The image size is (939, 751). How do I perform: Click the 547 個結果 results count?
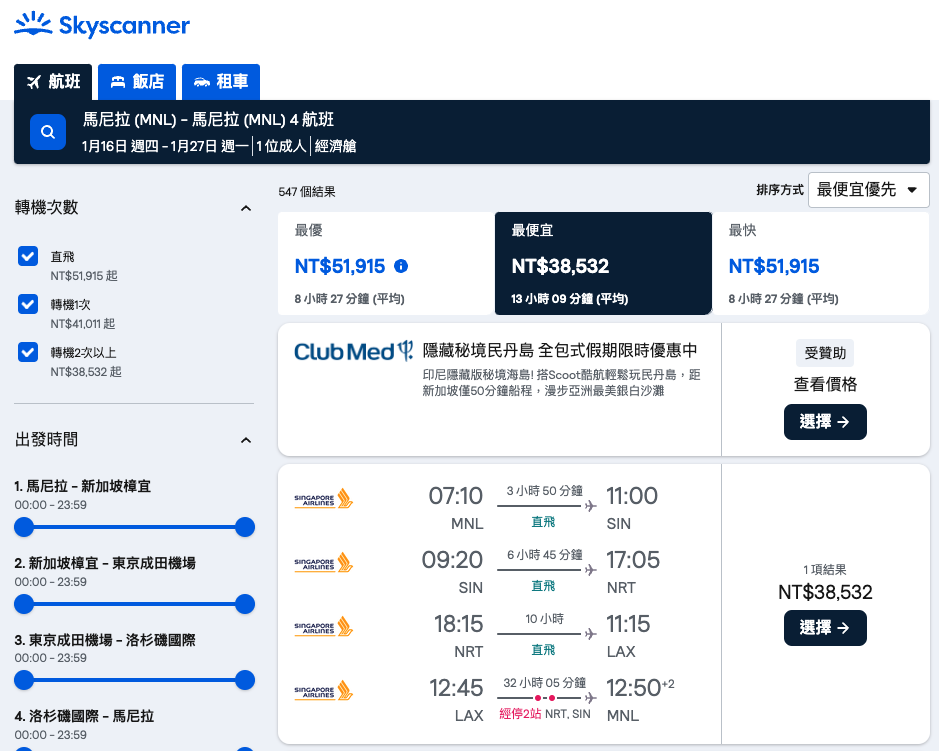pyautogui.click(x=307, y=192)
